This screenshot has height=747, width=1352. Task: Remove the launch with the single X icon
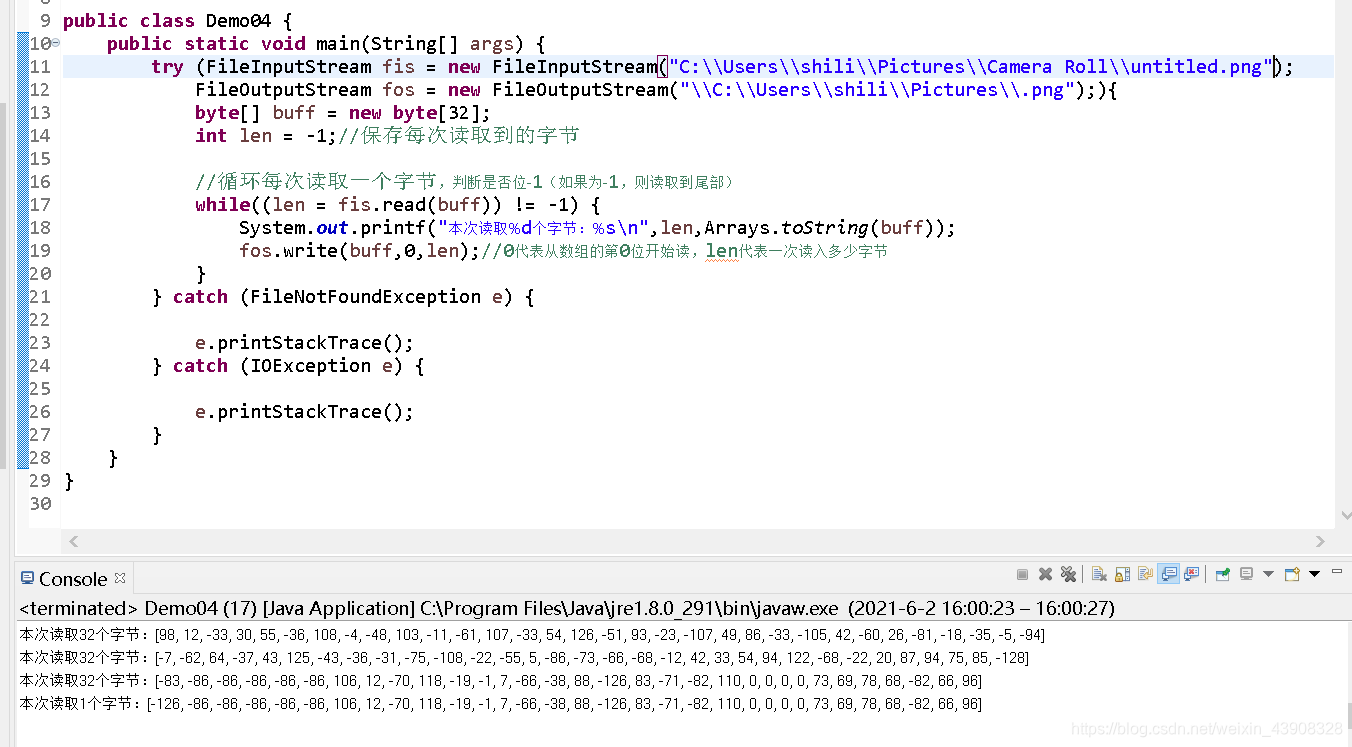click(x=1045, y=574)
